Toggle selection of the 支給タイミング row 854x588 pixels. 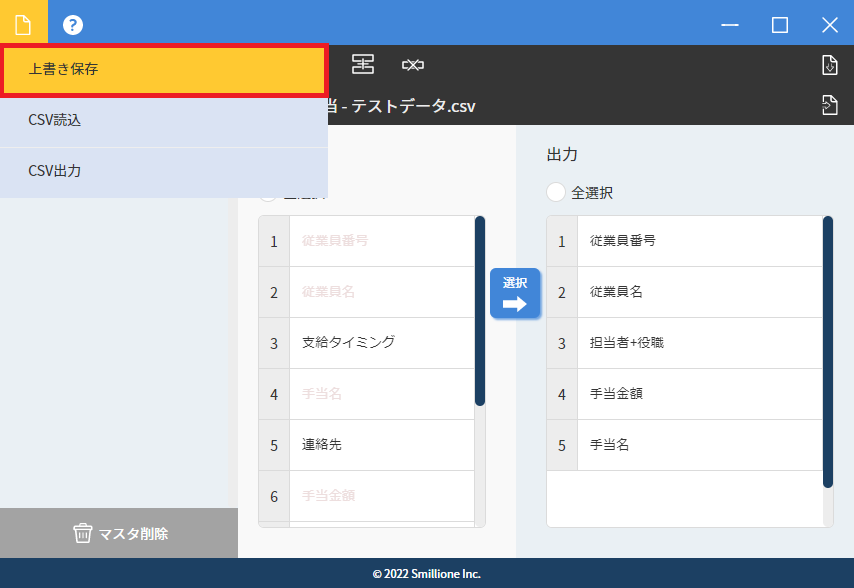(x=370, y=342)
